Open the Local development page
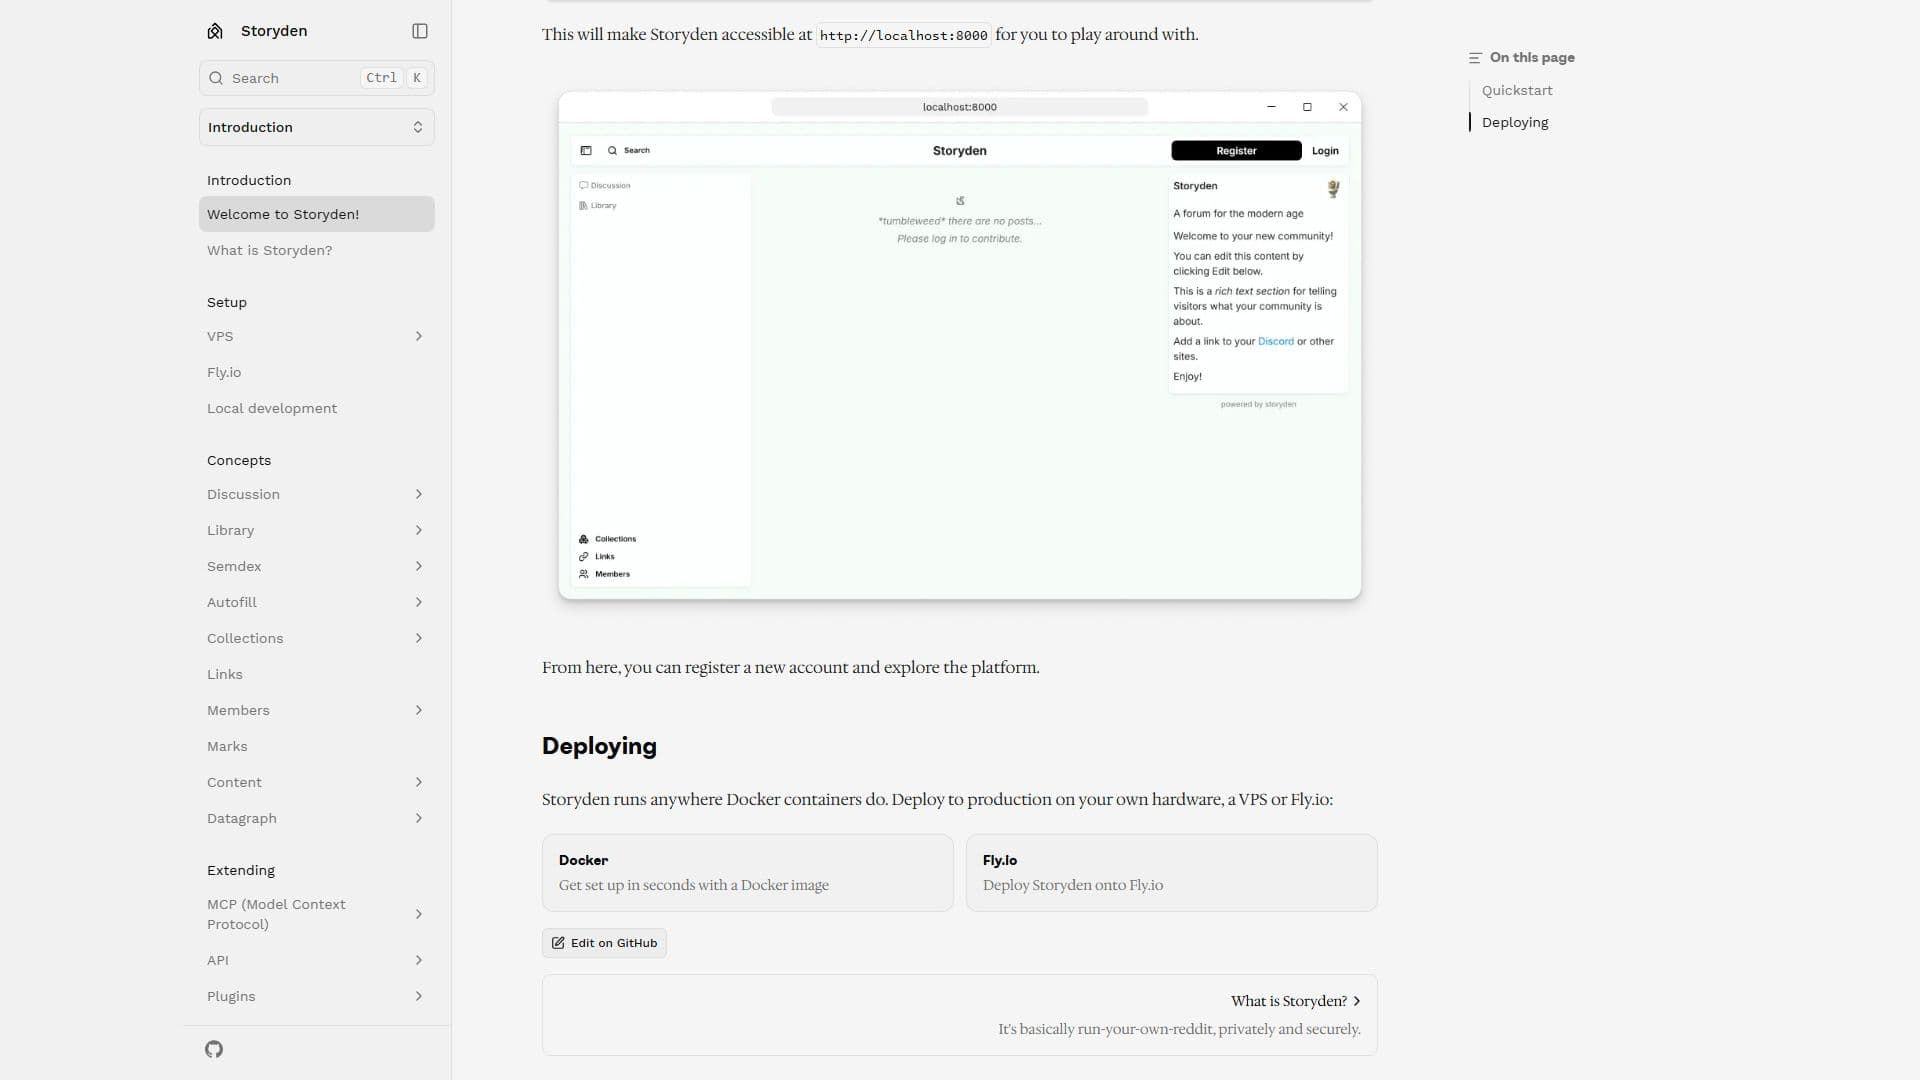This screenshot has width=1920, height=1080. tap(317, 408)
